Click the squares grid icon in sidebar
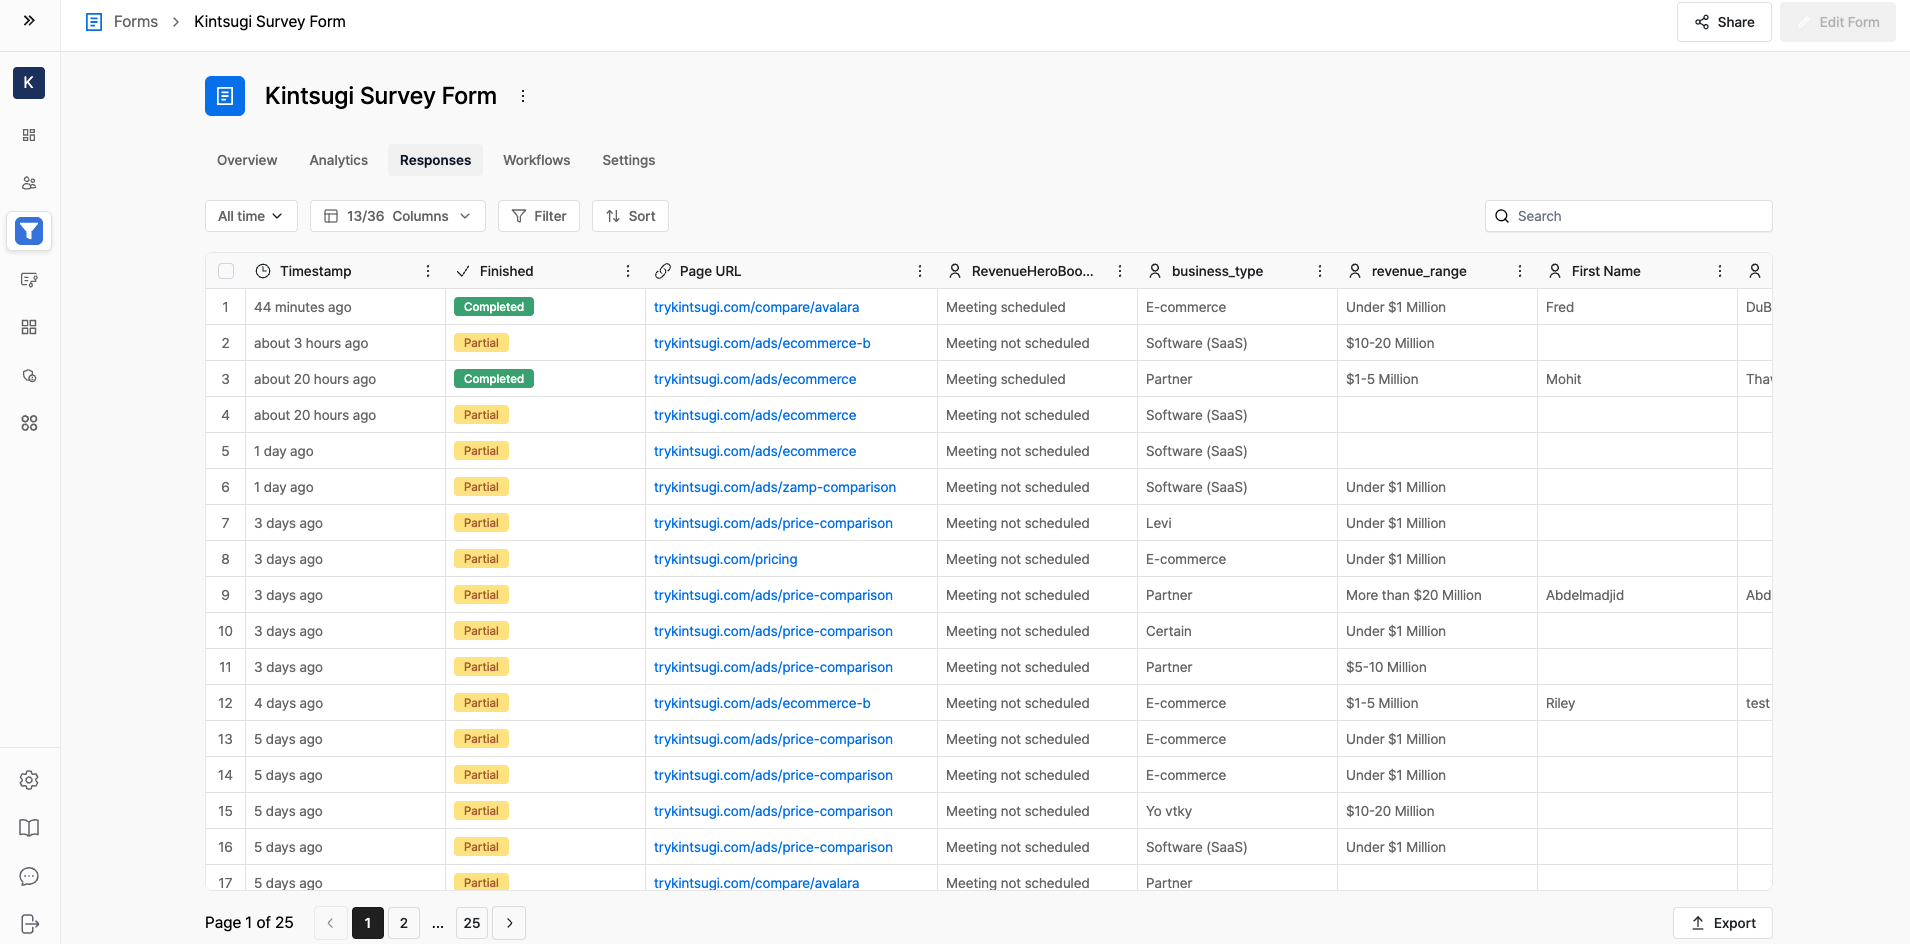The image size is (1910, 944). (x=29, y=327)
